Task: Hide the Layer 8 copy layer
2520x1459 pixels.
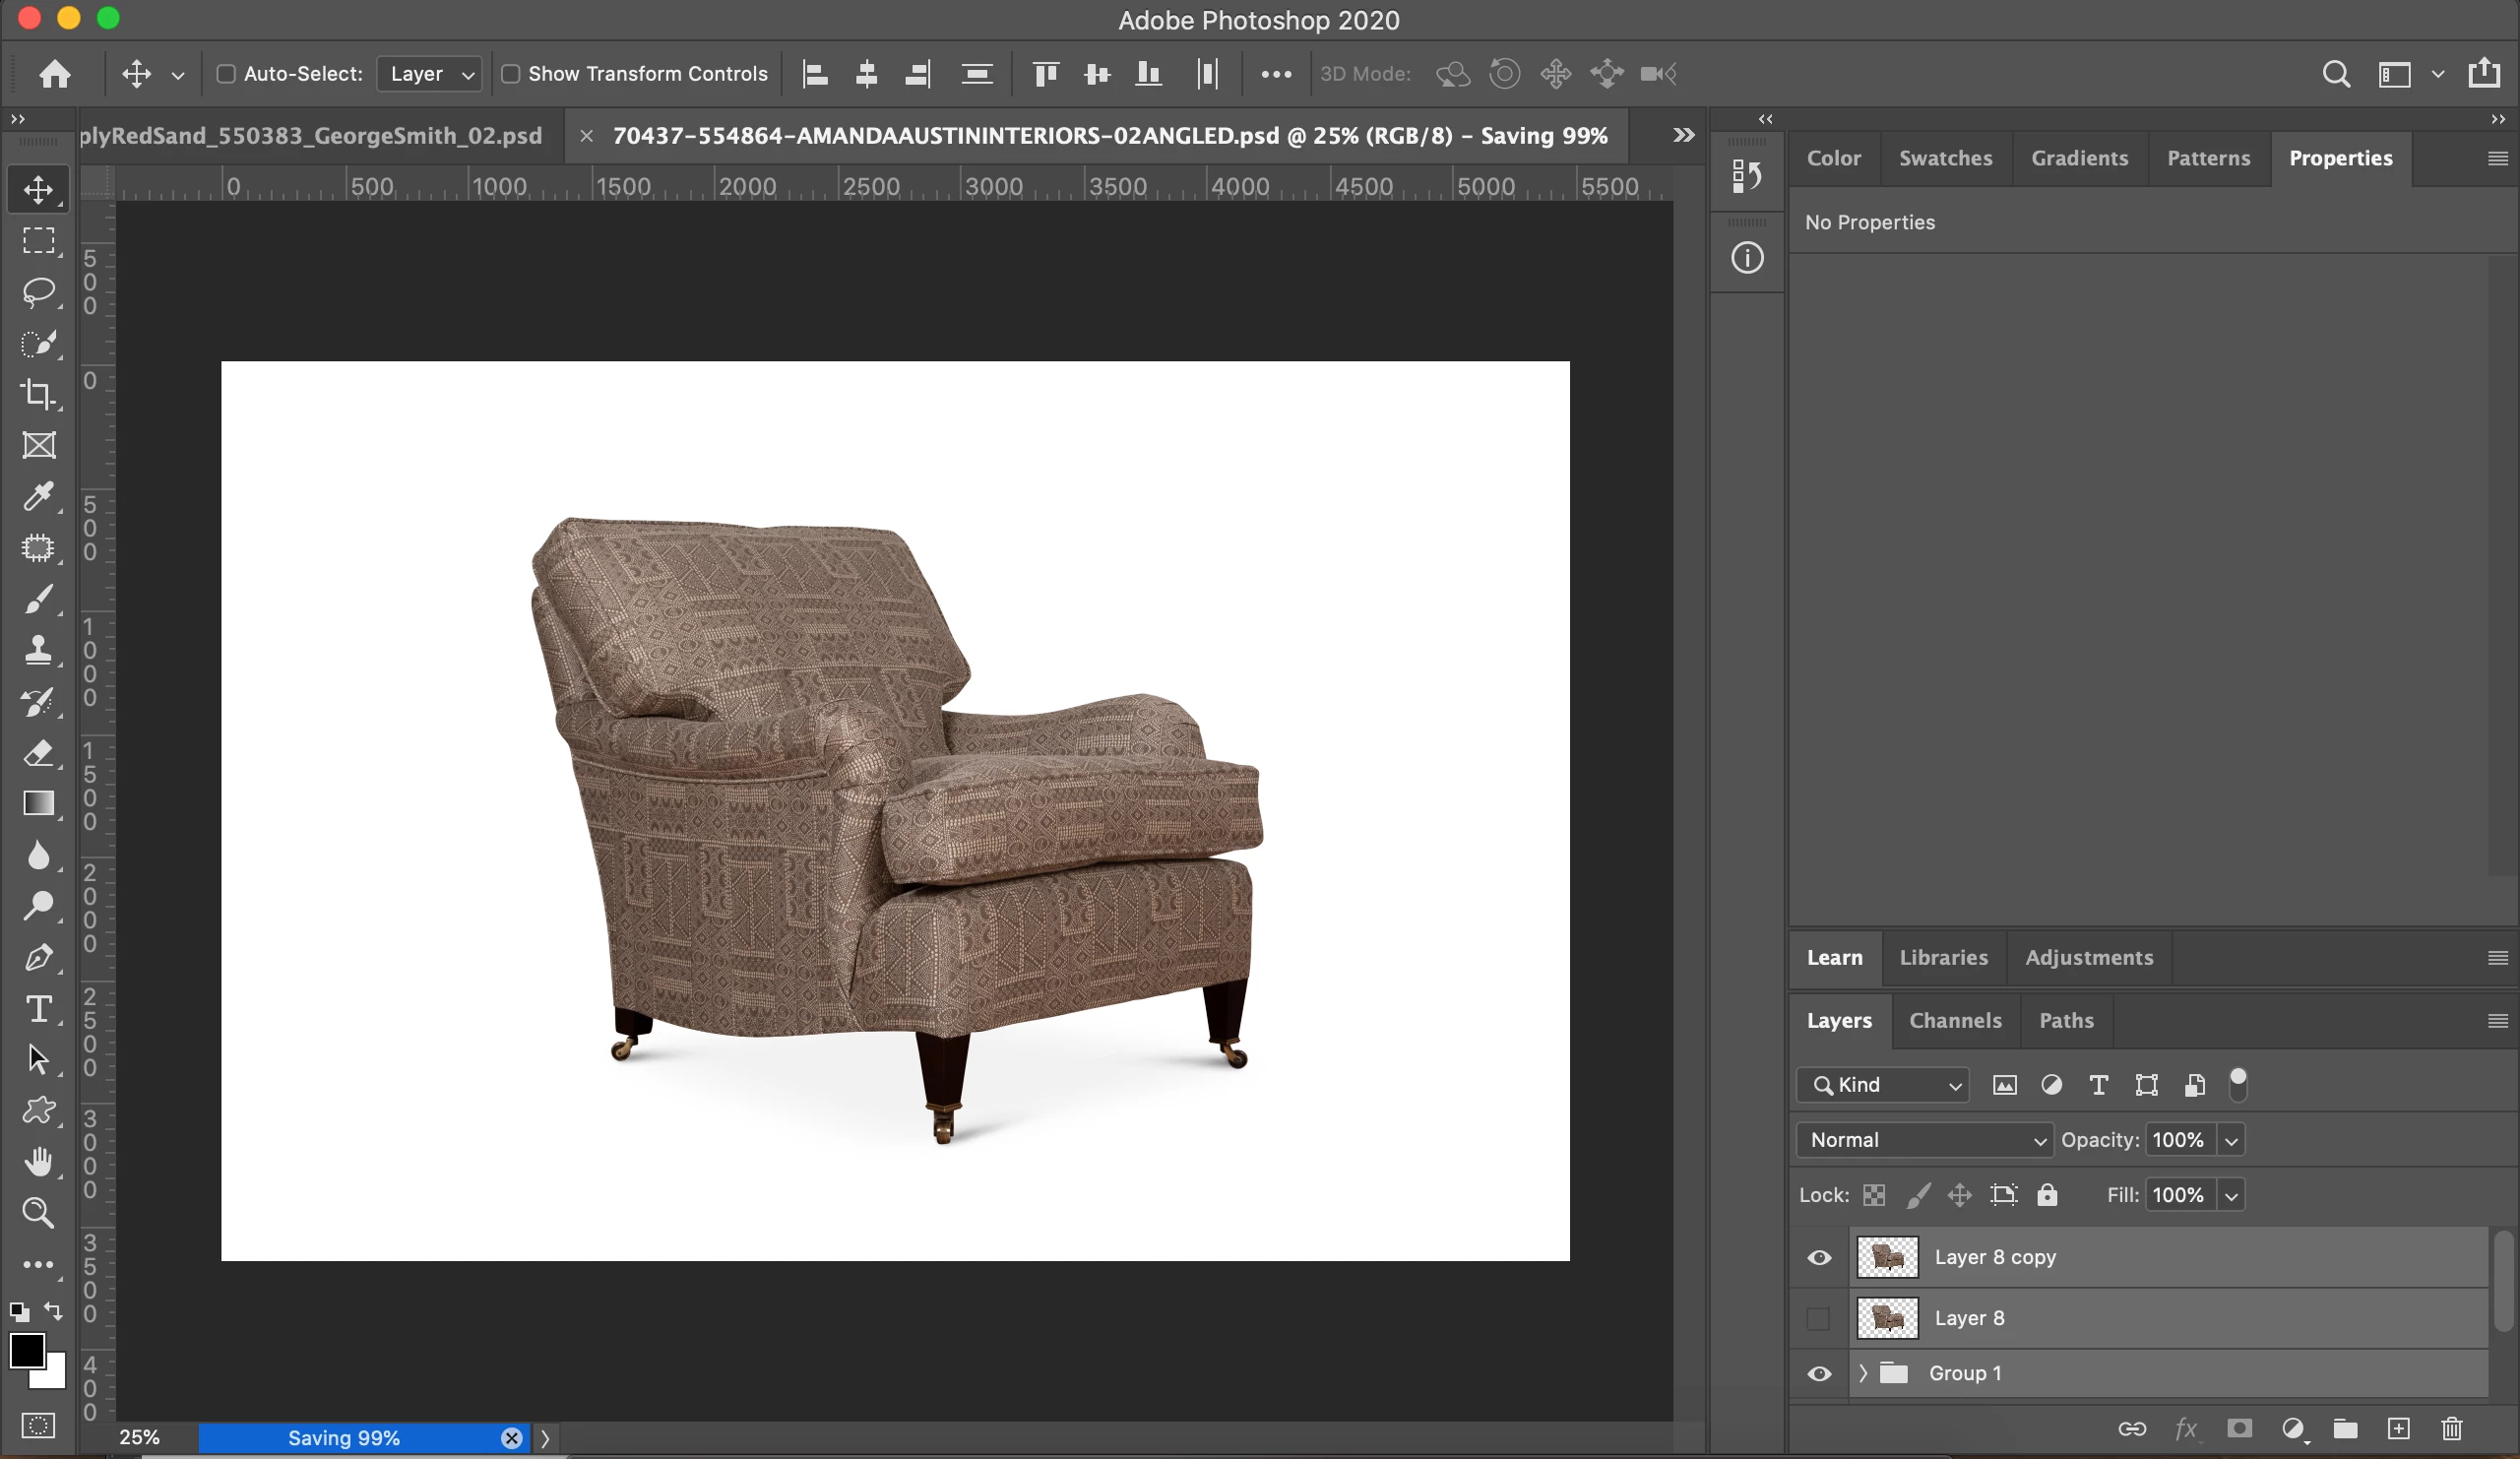Action: [x=1819, y=1257]
